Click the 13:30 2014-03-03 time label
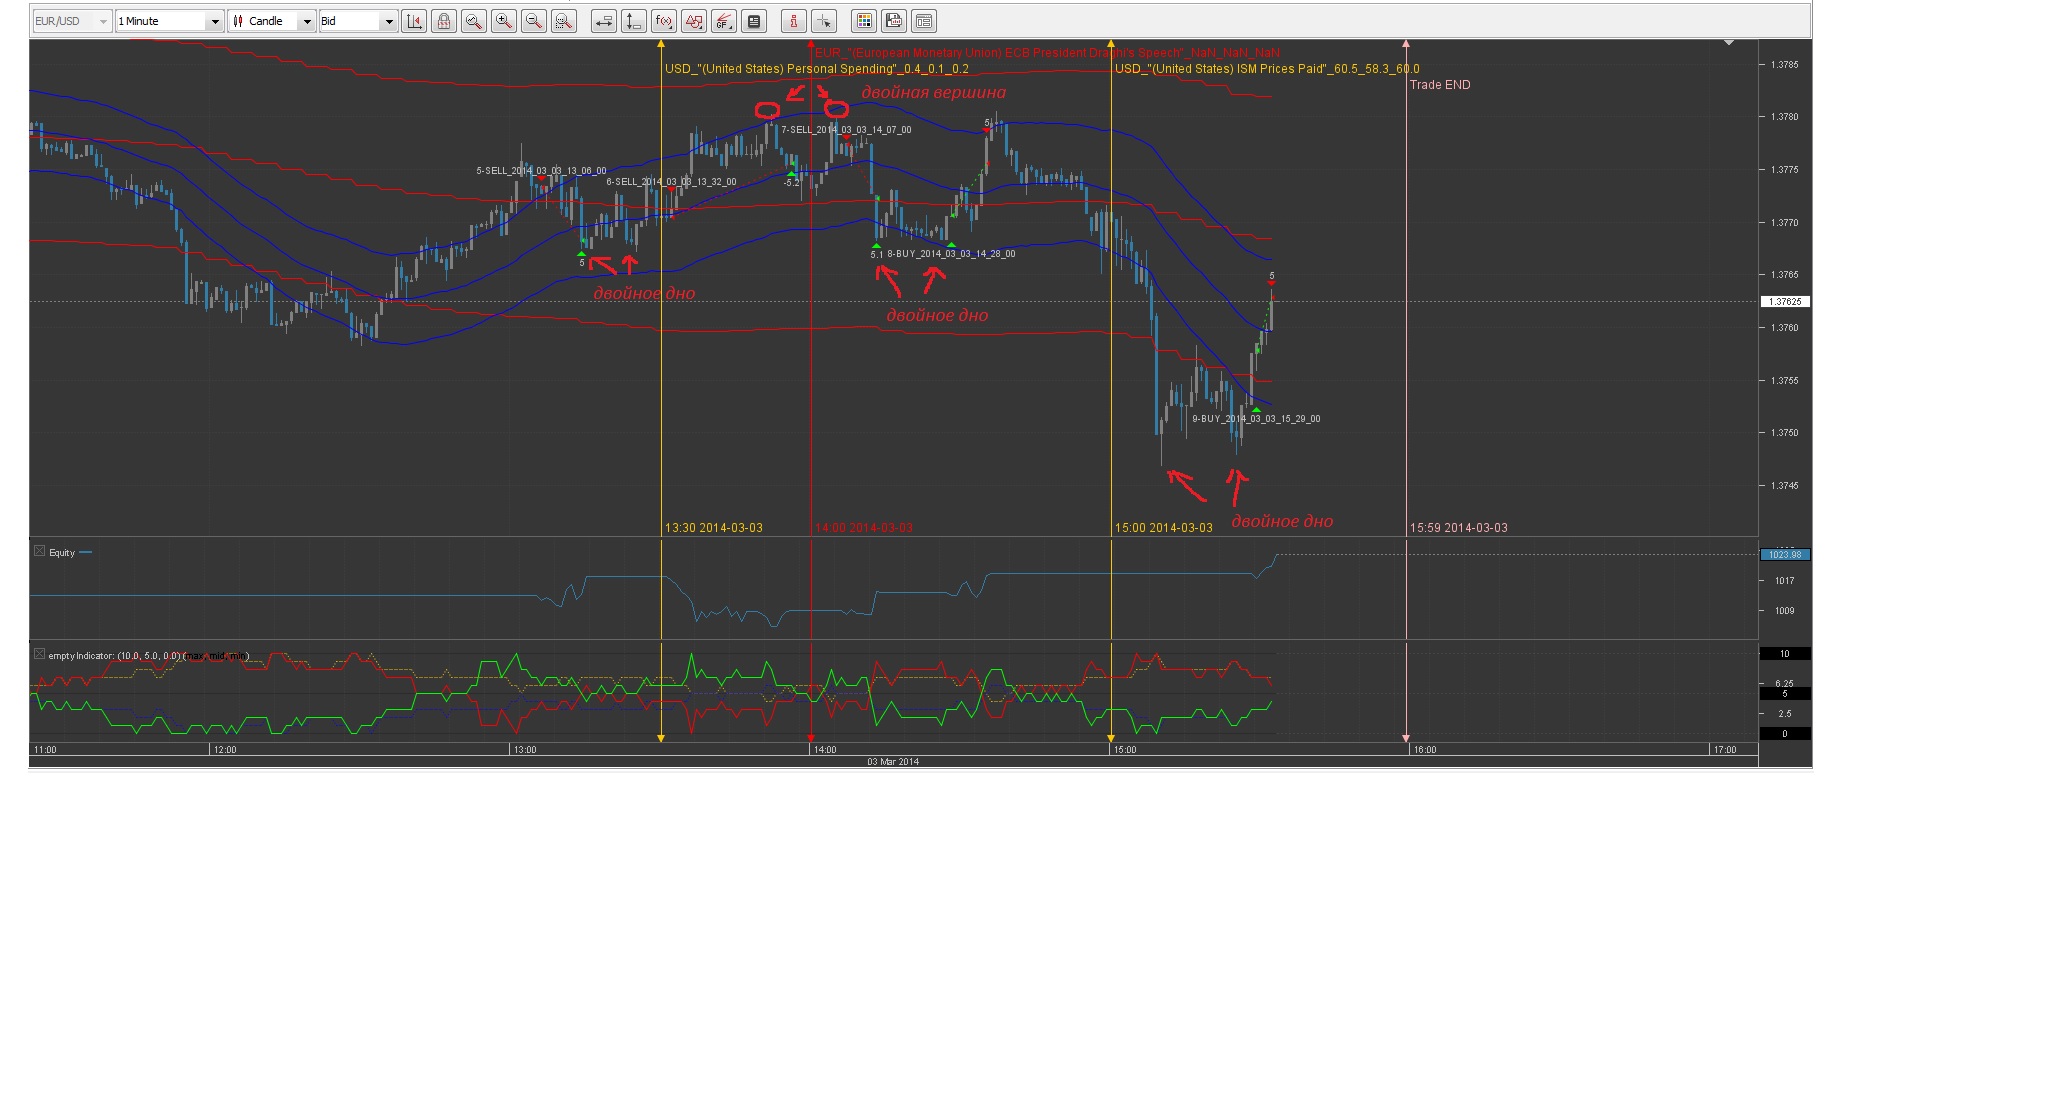 (x=714, y=527)
